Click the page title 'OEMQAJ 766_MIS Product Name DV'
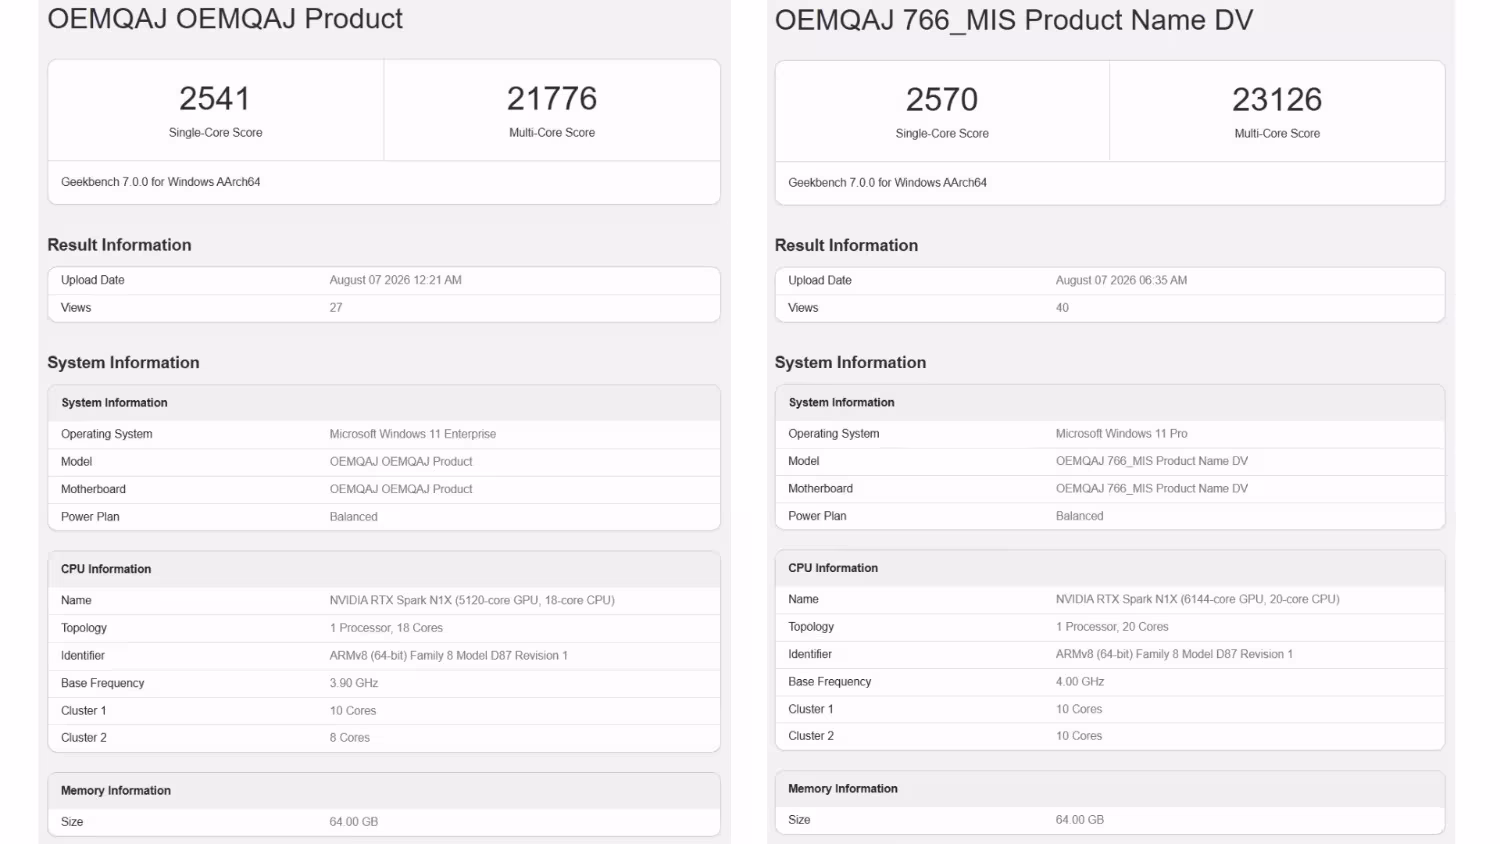This screenshot has height=844, width=1500. click(x=1014, y=20)
